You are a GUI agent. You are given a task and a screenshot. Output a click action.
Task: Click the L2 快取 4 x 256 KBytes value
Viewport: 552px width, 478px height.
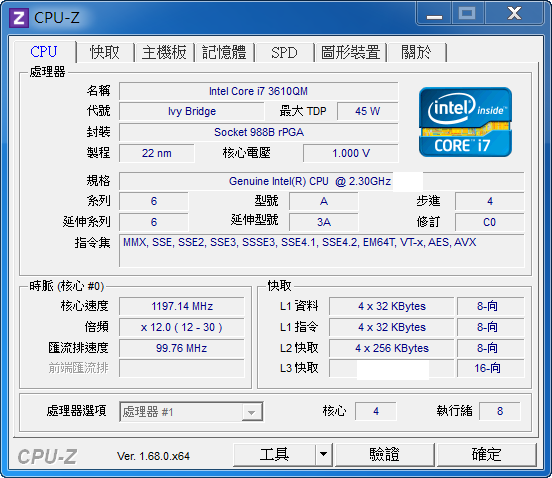(x=391, y=348)
